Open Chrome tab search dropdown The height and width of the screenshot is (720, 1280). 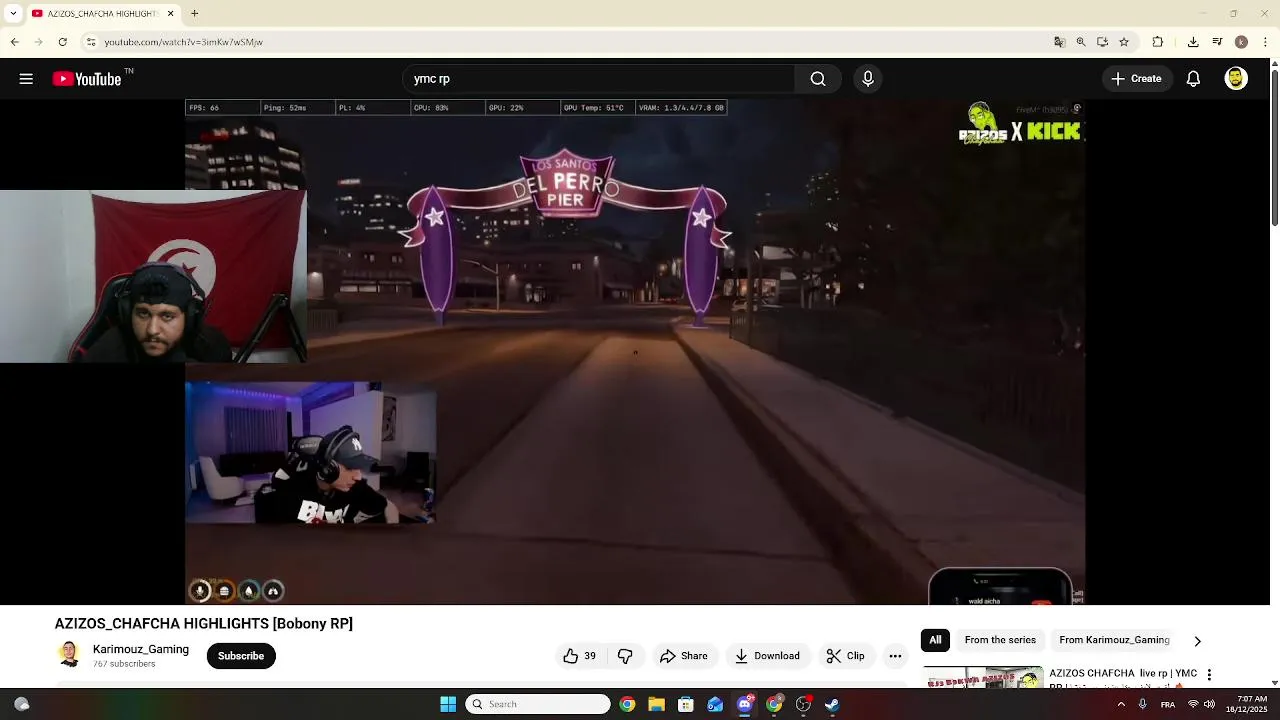click(x=13, y=13)
